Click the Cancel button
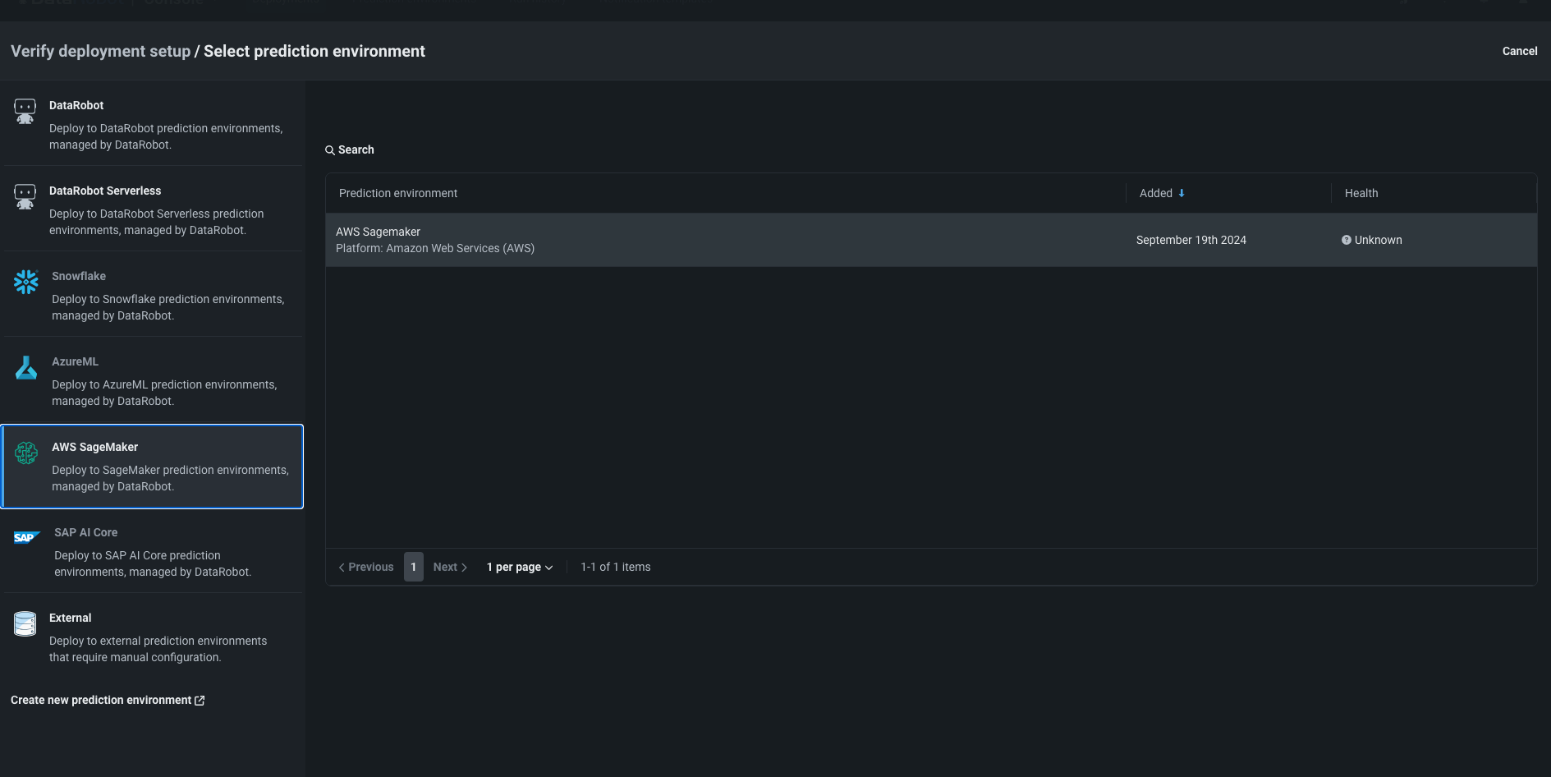Image resolution: width=1551 pixels, height=777 pixels. click(x=1519, y=51)
